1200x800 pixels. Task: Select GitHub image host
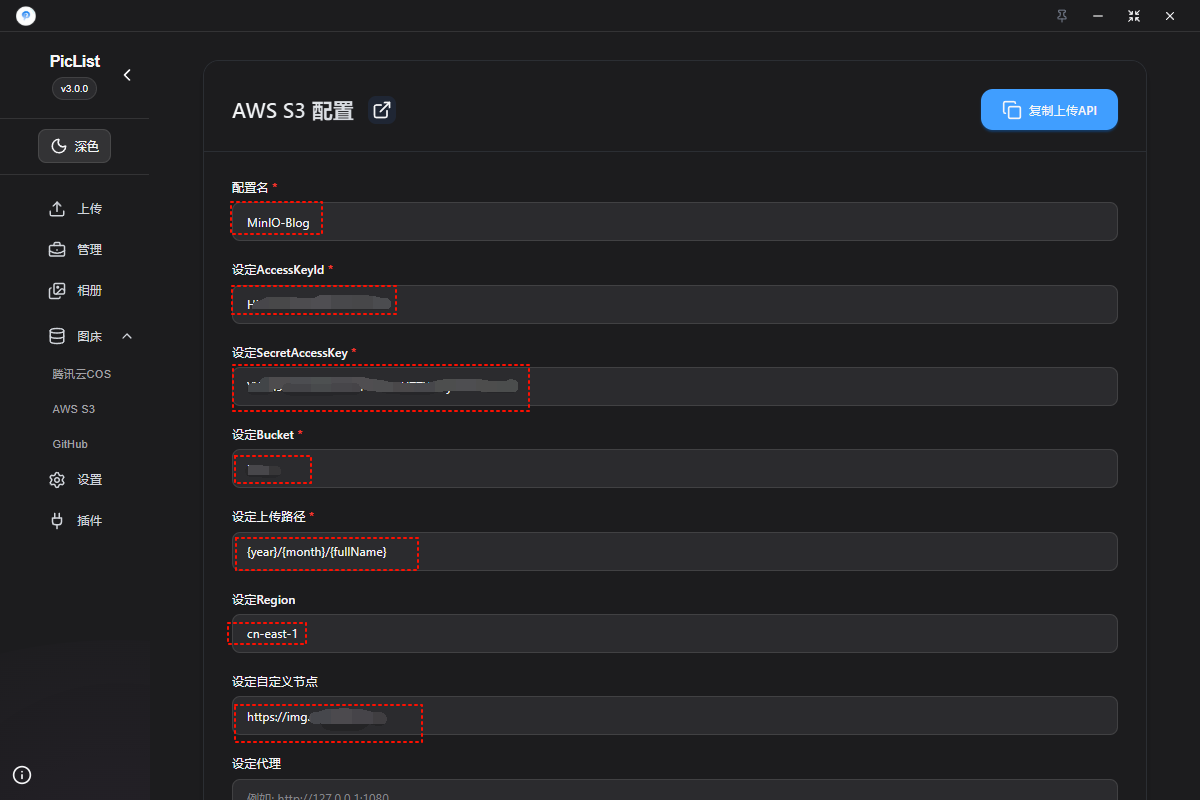(70, 444)
